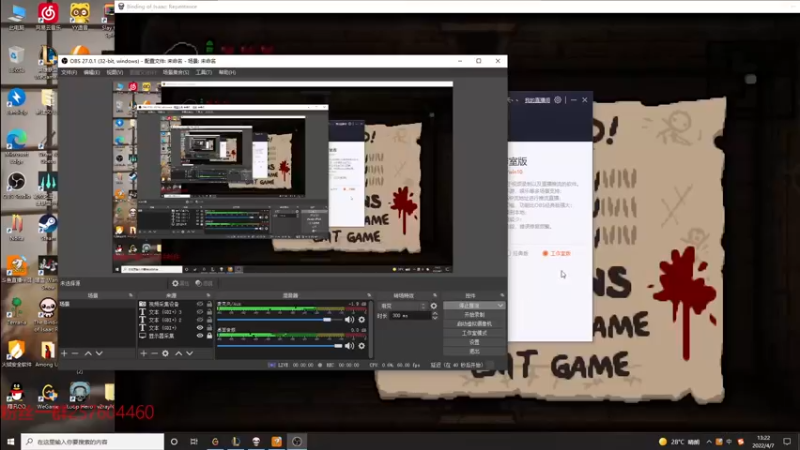
Task: Toggle visibility of 文本 (GDI+) 2 source
Action: point(200,320)
